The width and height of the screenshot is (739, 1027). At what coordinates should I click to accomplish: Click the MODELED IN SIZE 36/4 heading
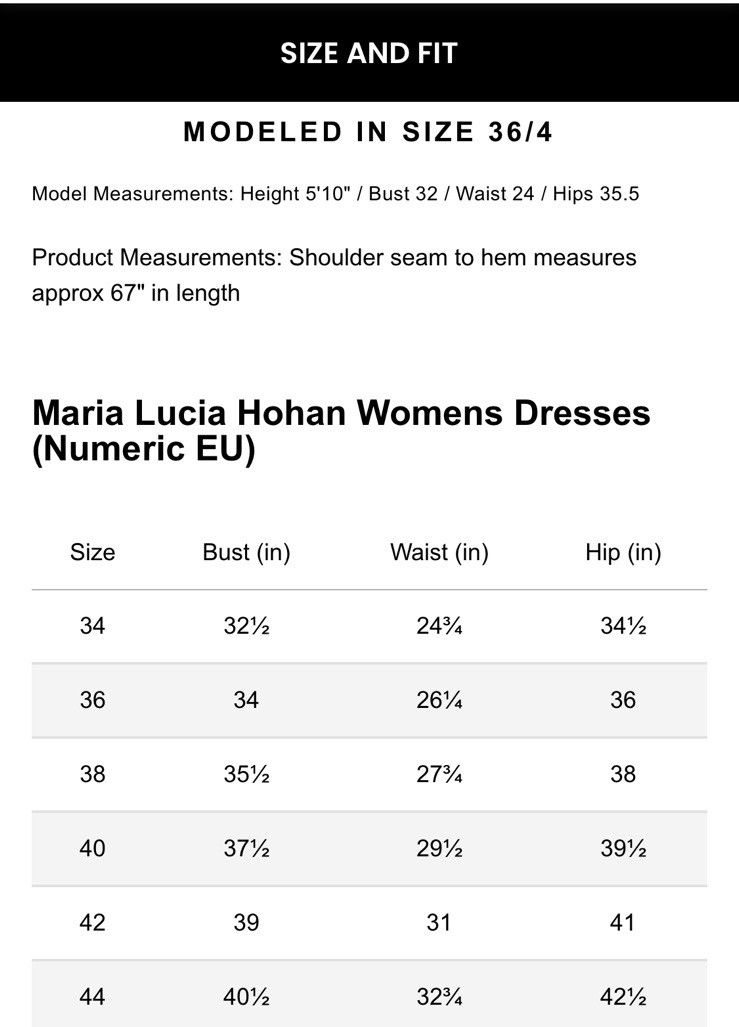[x=368, y=132]
